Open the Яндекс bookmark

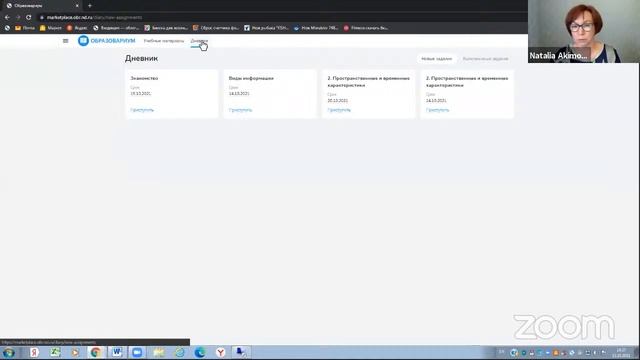[x=77, y=28]
